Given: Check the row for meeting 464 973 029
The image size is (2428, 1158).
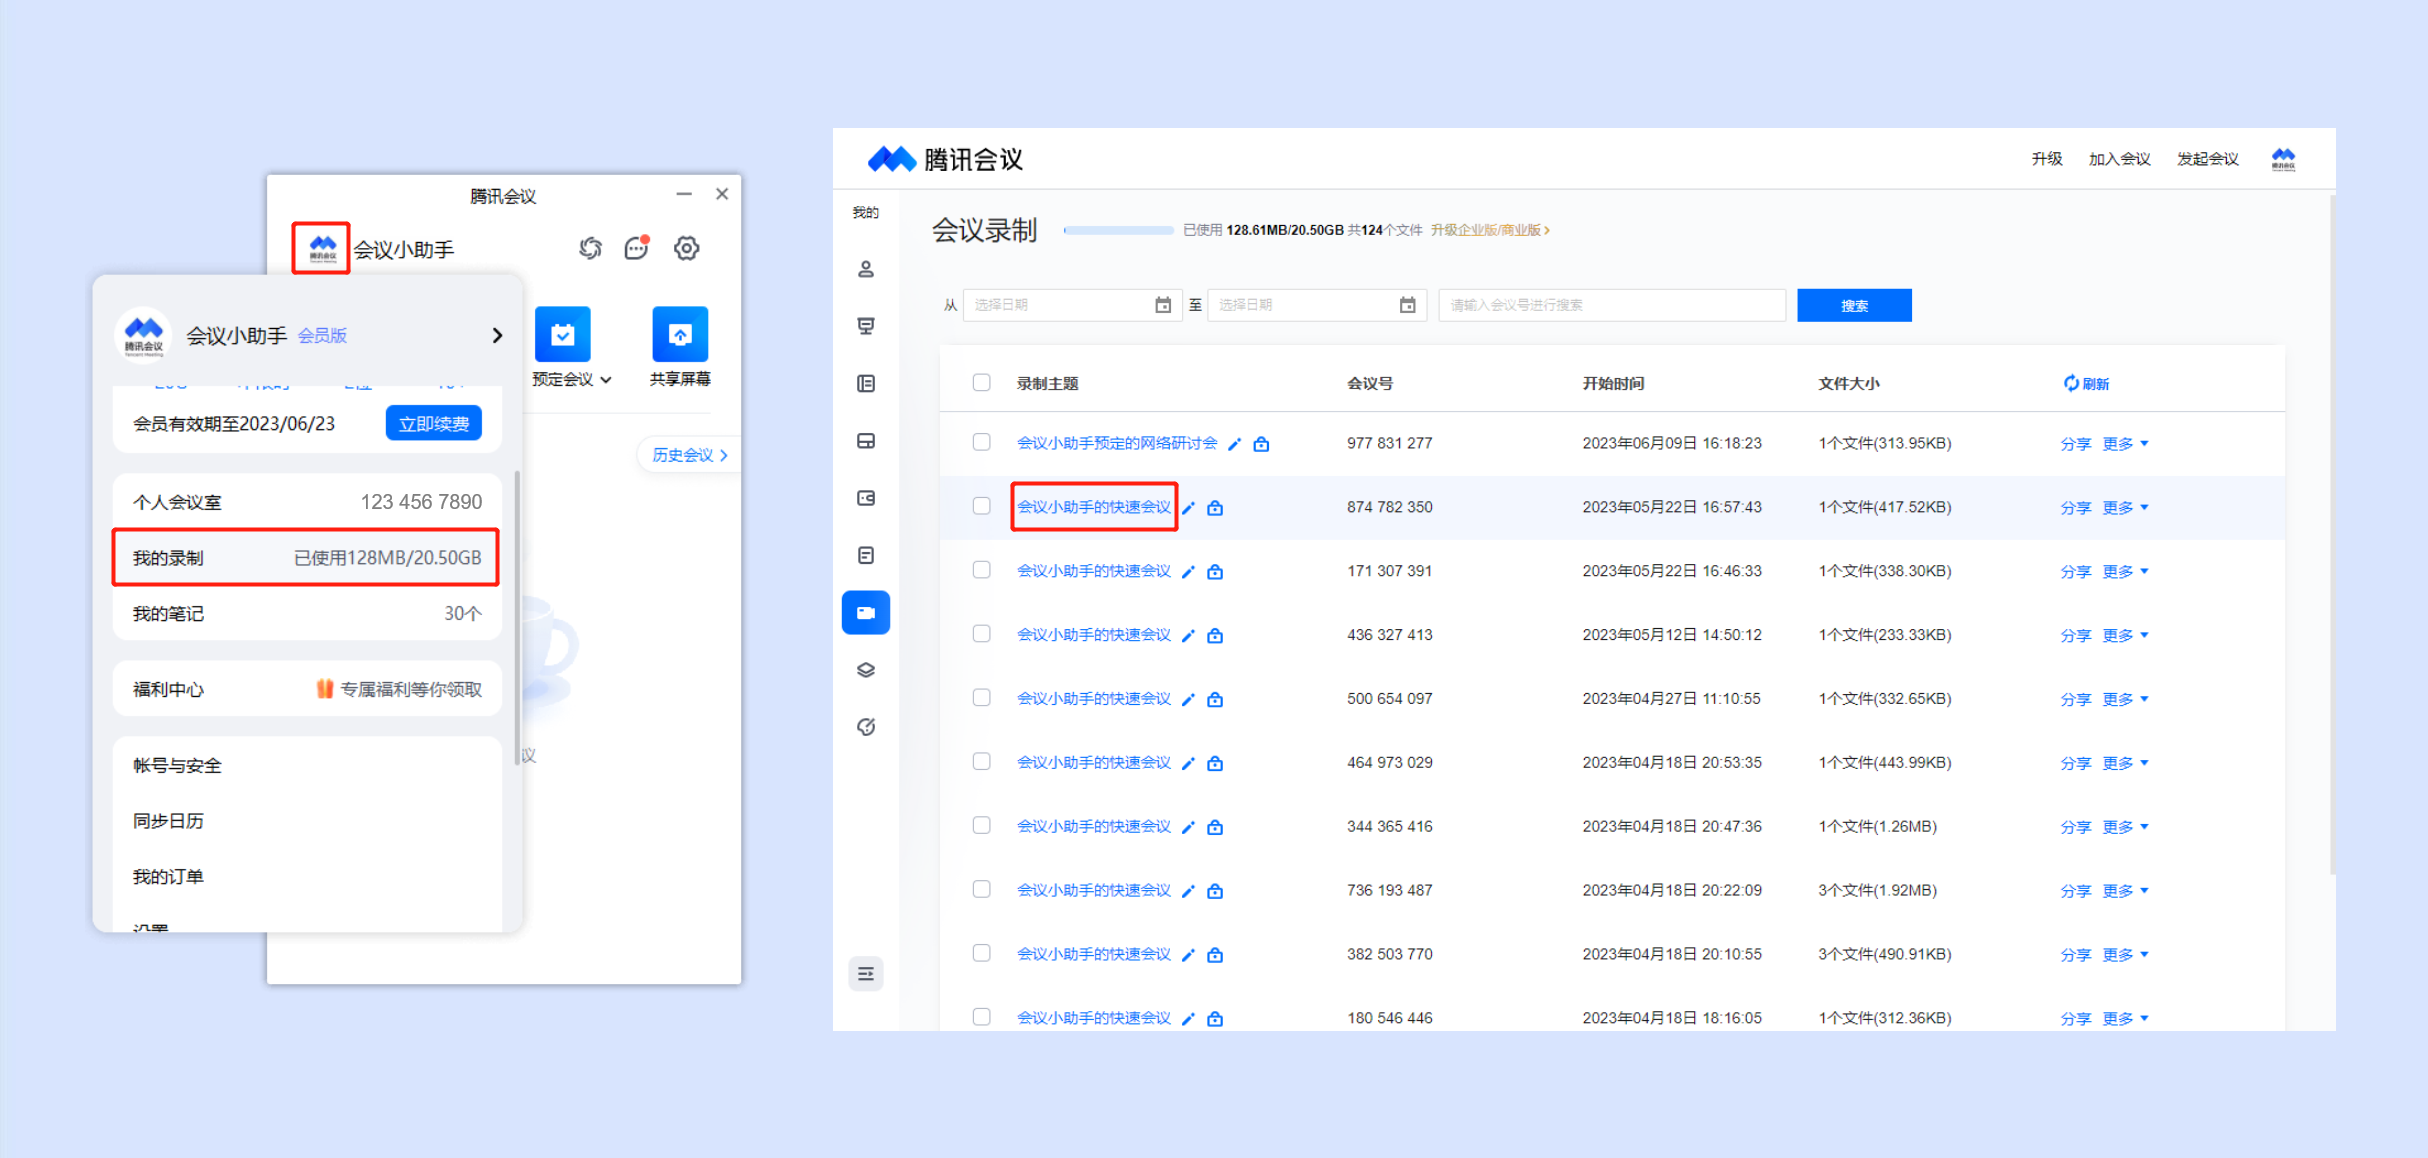Looking at the screenshot, I should coord(981,762).
